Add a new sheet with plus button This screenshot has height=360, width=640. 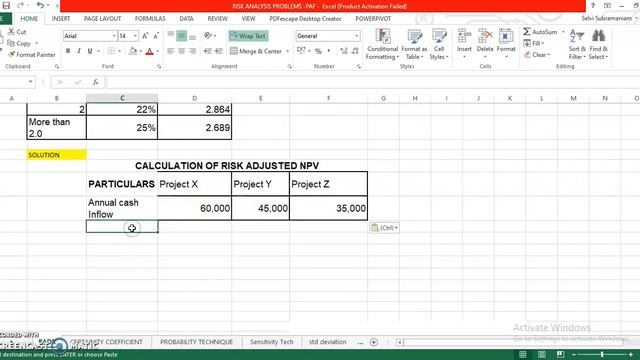373,342
